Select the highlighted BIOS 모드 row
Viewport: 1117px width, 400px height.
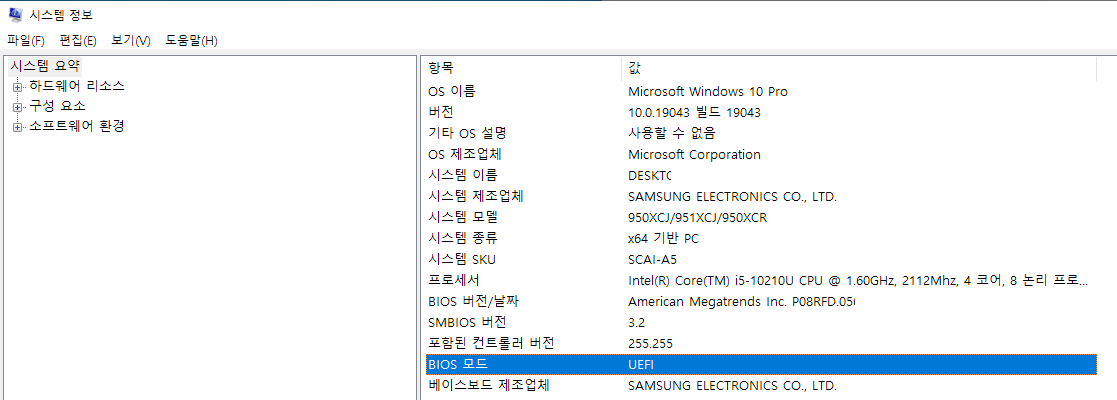761,364
